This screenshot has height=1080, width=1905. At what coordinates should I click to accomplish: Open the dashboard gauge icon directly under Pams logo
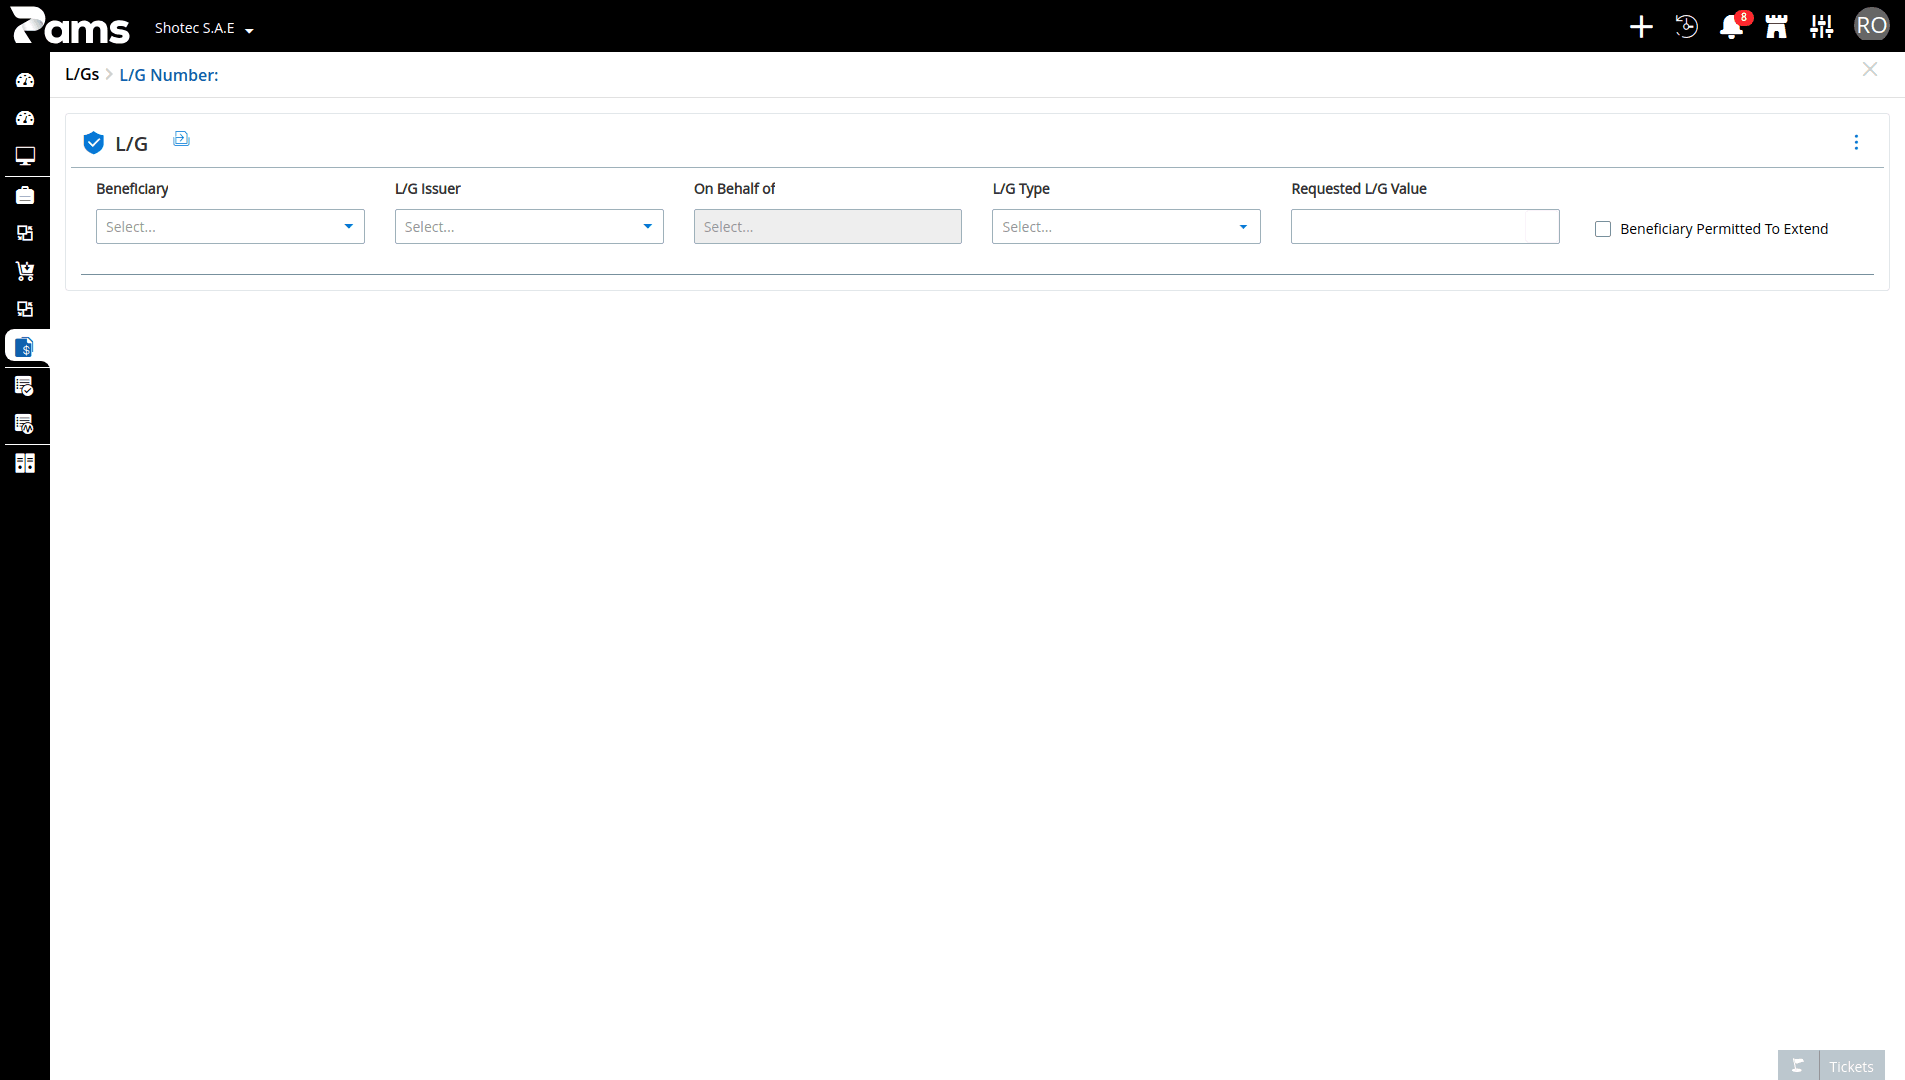pos(25,80)
